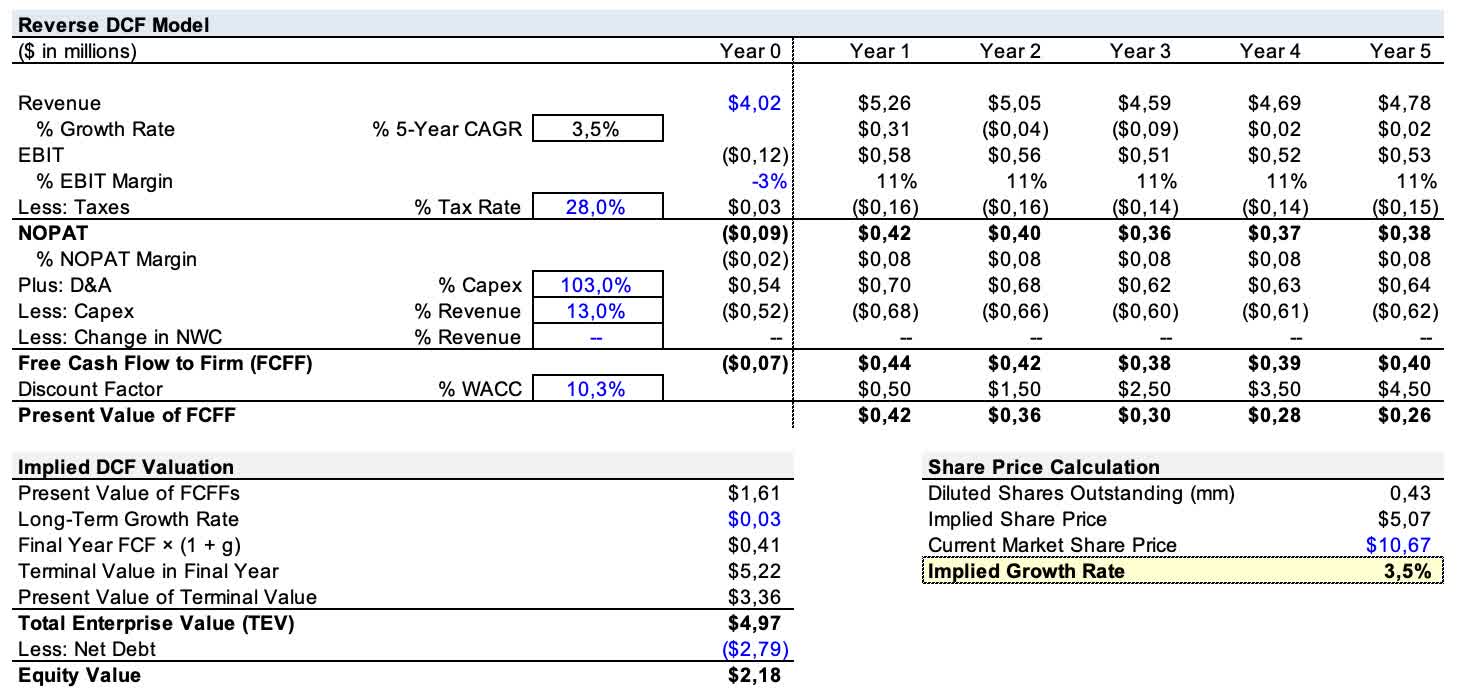Screen dimensions: 1460x700
Task: Select the Net Debt value ($2,79)
Action: click(x=750, y=649)
